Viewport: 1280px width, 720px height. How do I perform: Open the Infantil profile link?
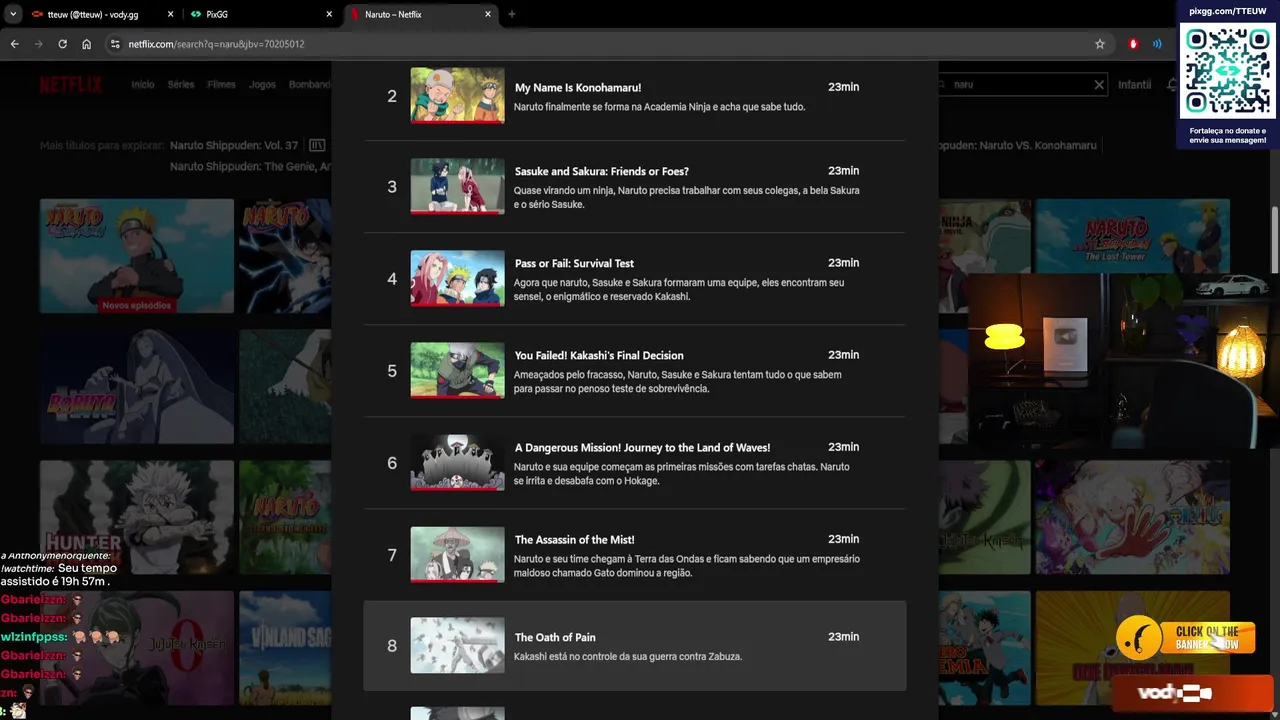point(1134,85)
